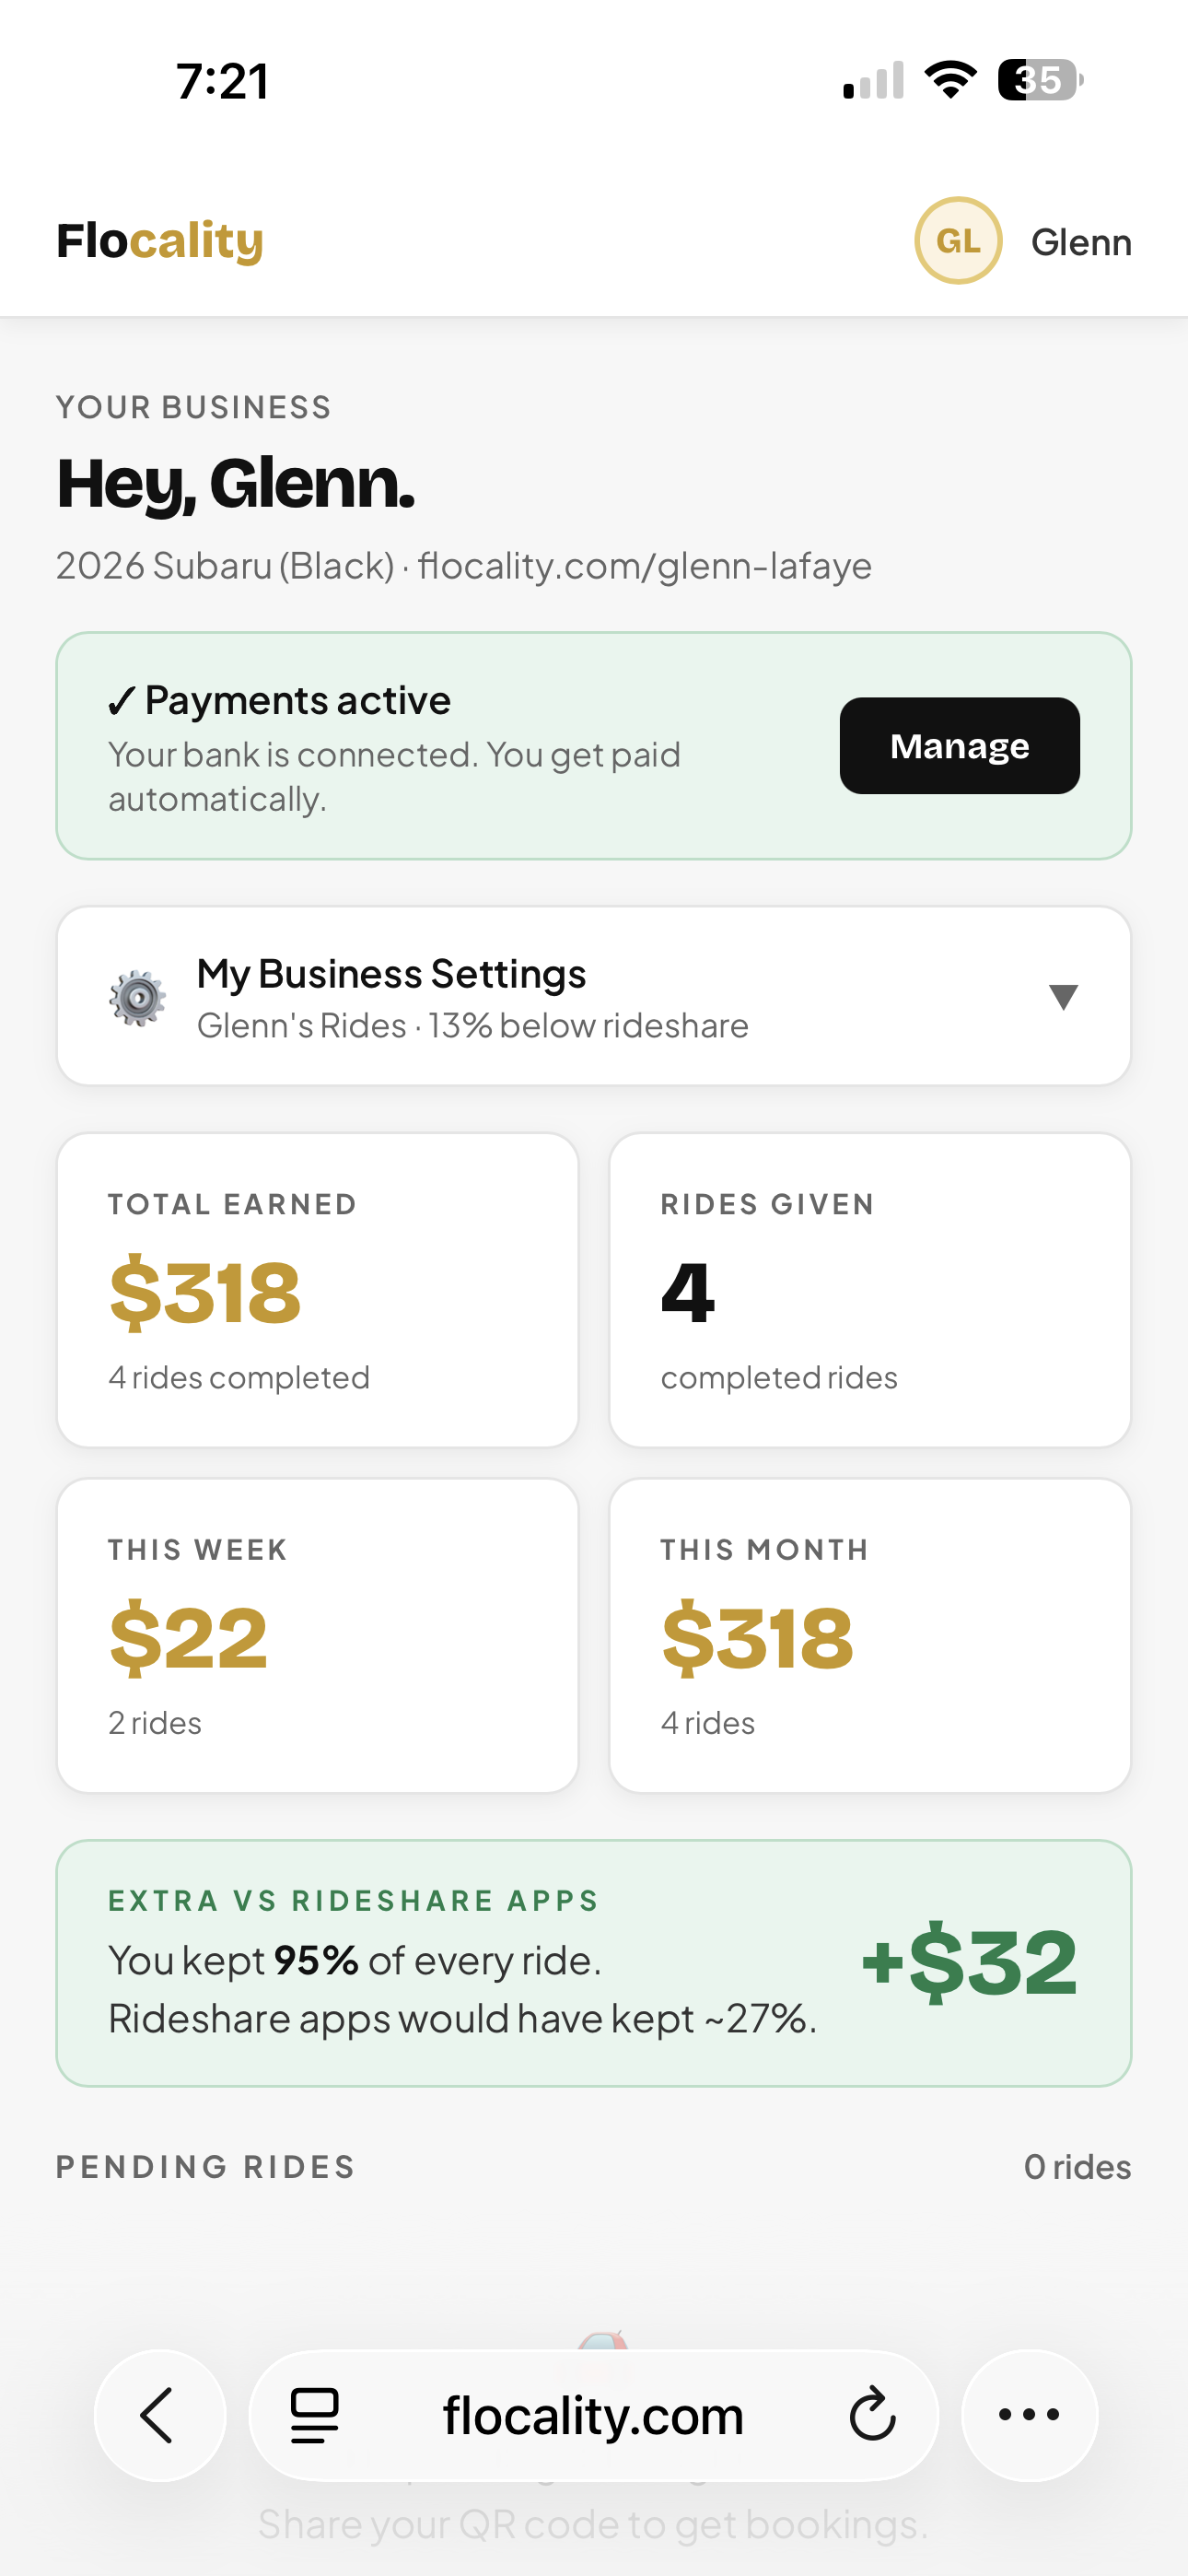Tap the Pending Rides section header
The image size is (1188, 2576).
click(206, 2167)
